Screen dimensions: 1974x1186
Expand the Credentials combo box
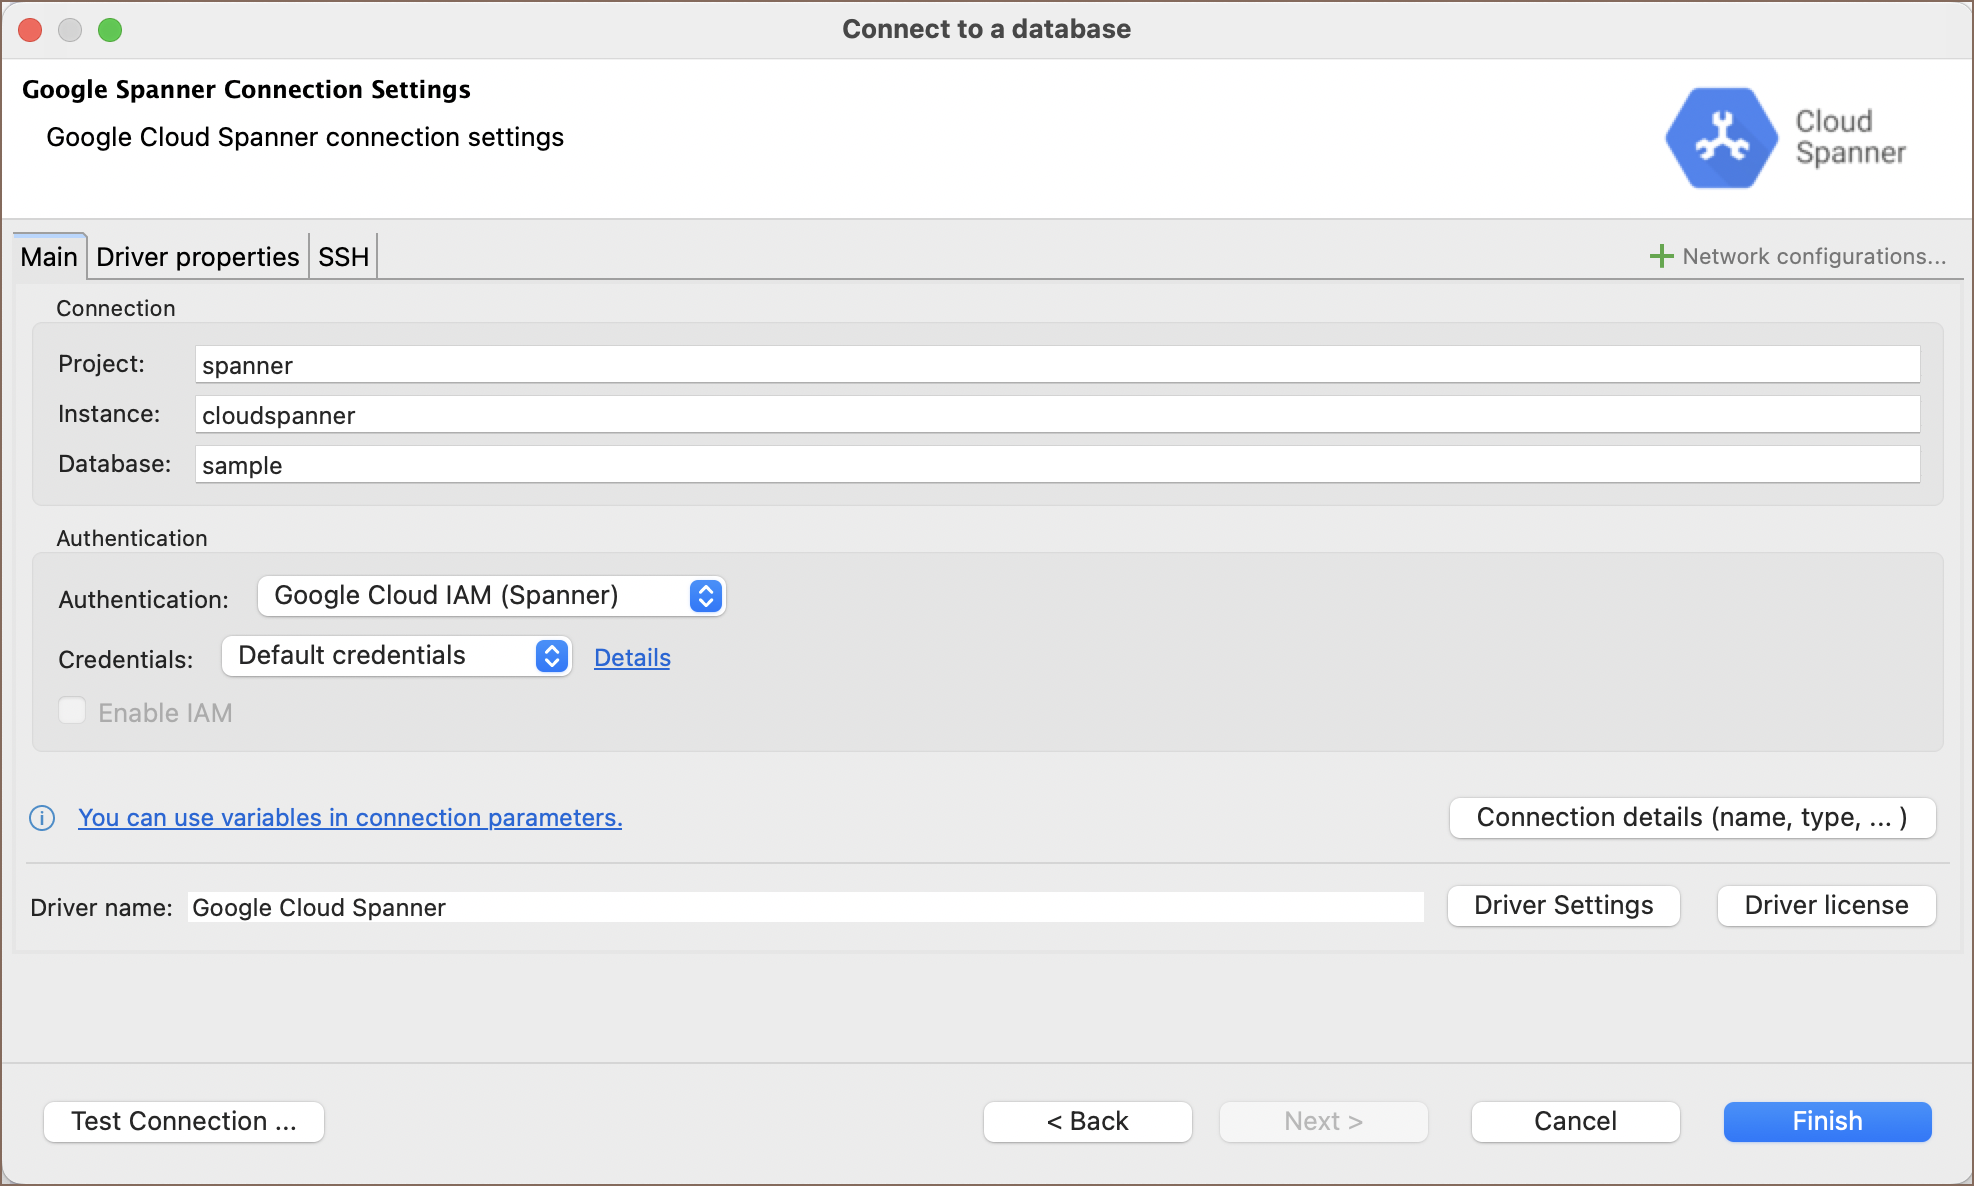396,656
